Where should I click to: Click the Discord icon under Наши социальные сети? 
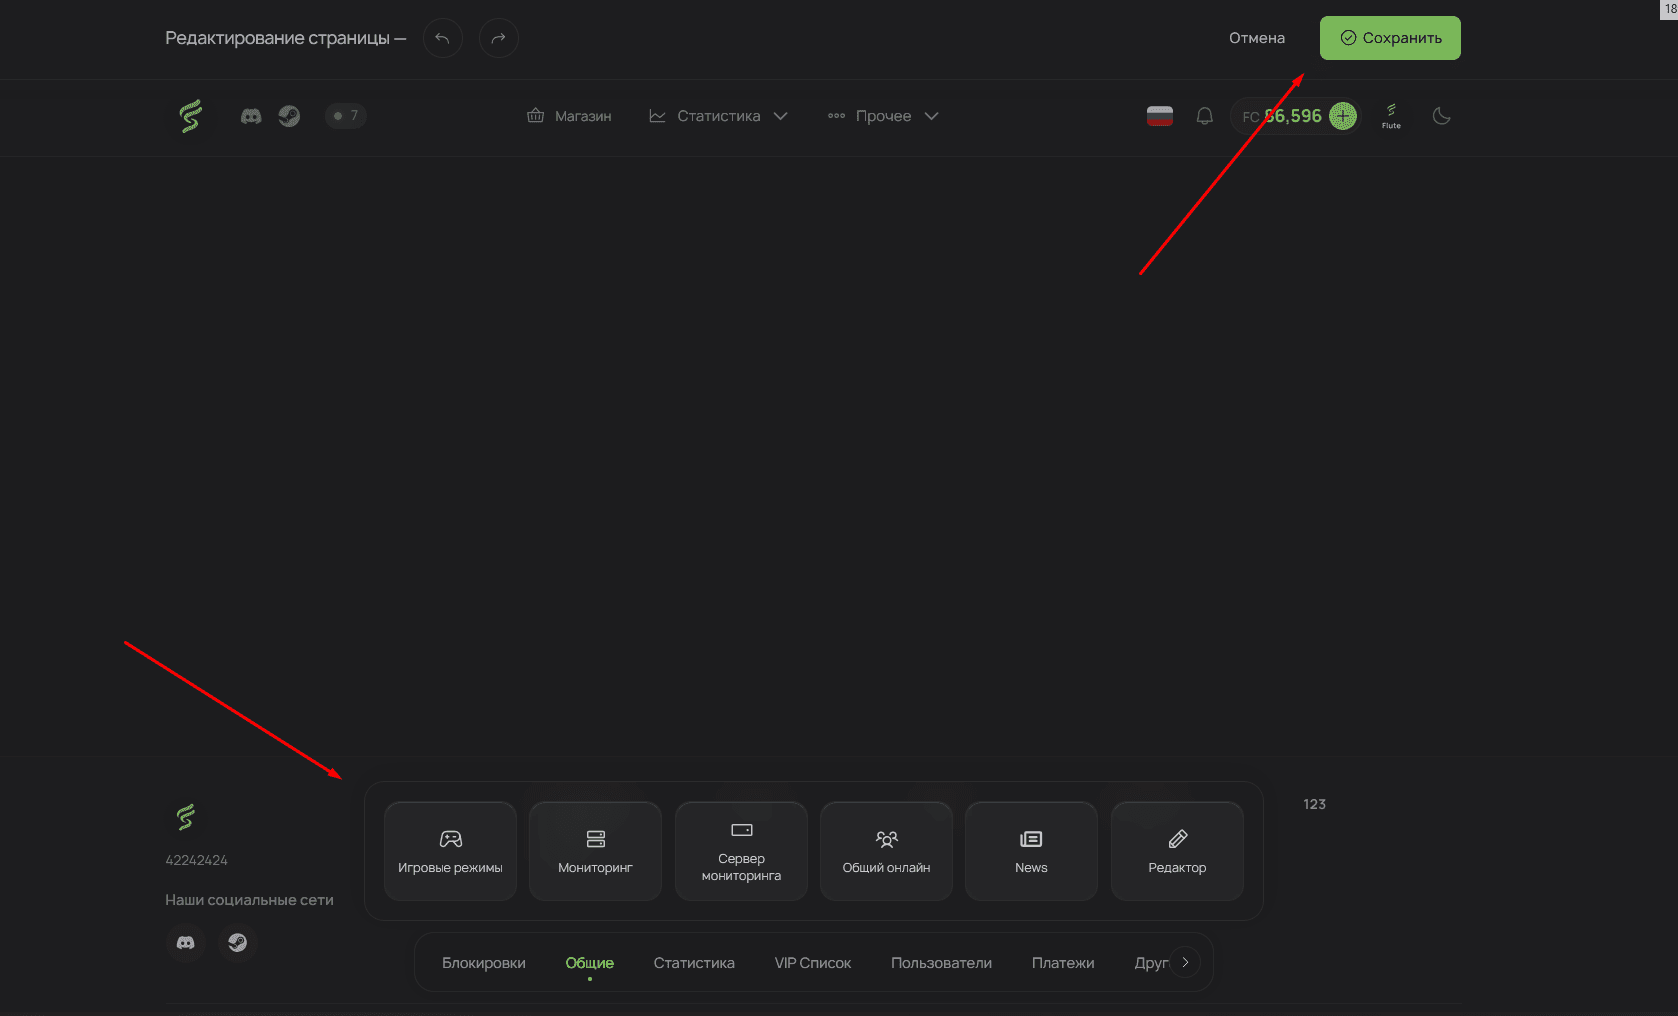[x=185, y=942]
